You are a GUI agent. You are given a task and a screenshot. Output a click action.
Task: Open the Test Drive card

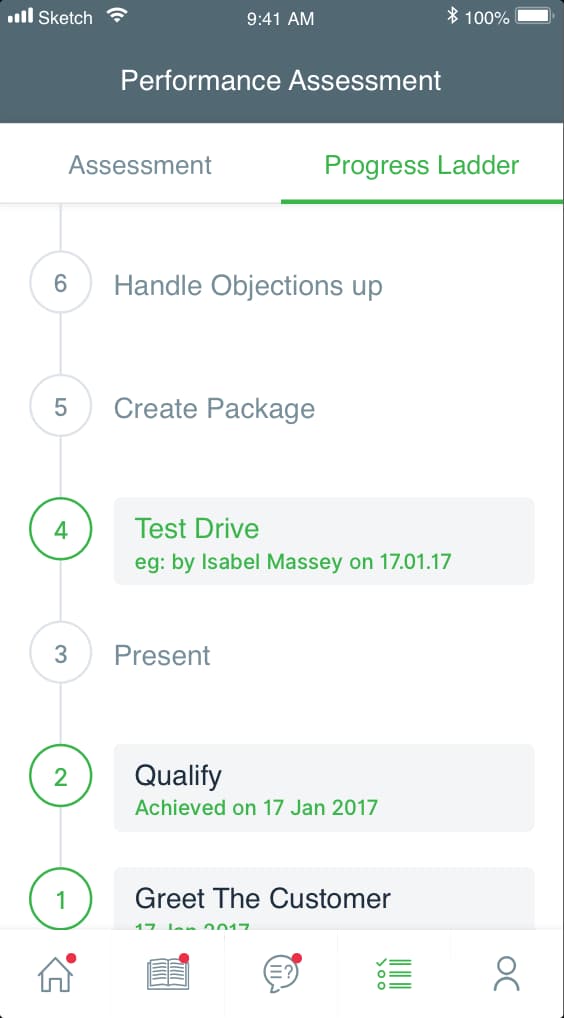point(324,541)
